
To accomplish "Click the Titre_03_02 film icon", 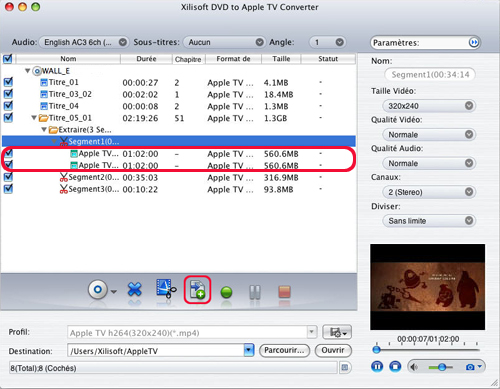I will point(44,94).
